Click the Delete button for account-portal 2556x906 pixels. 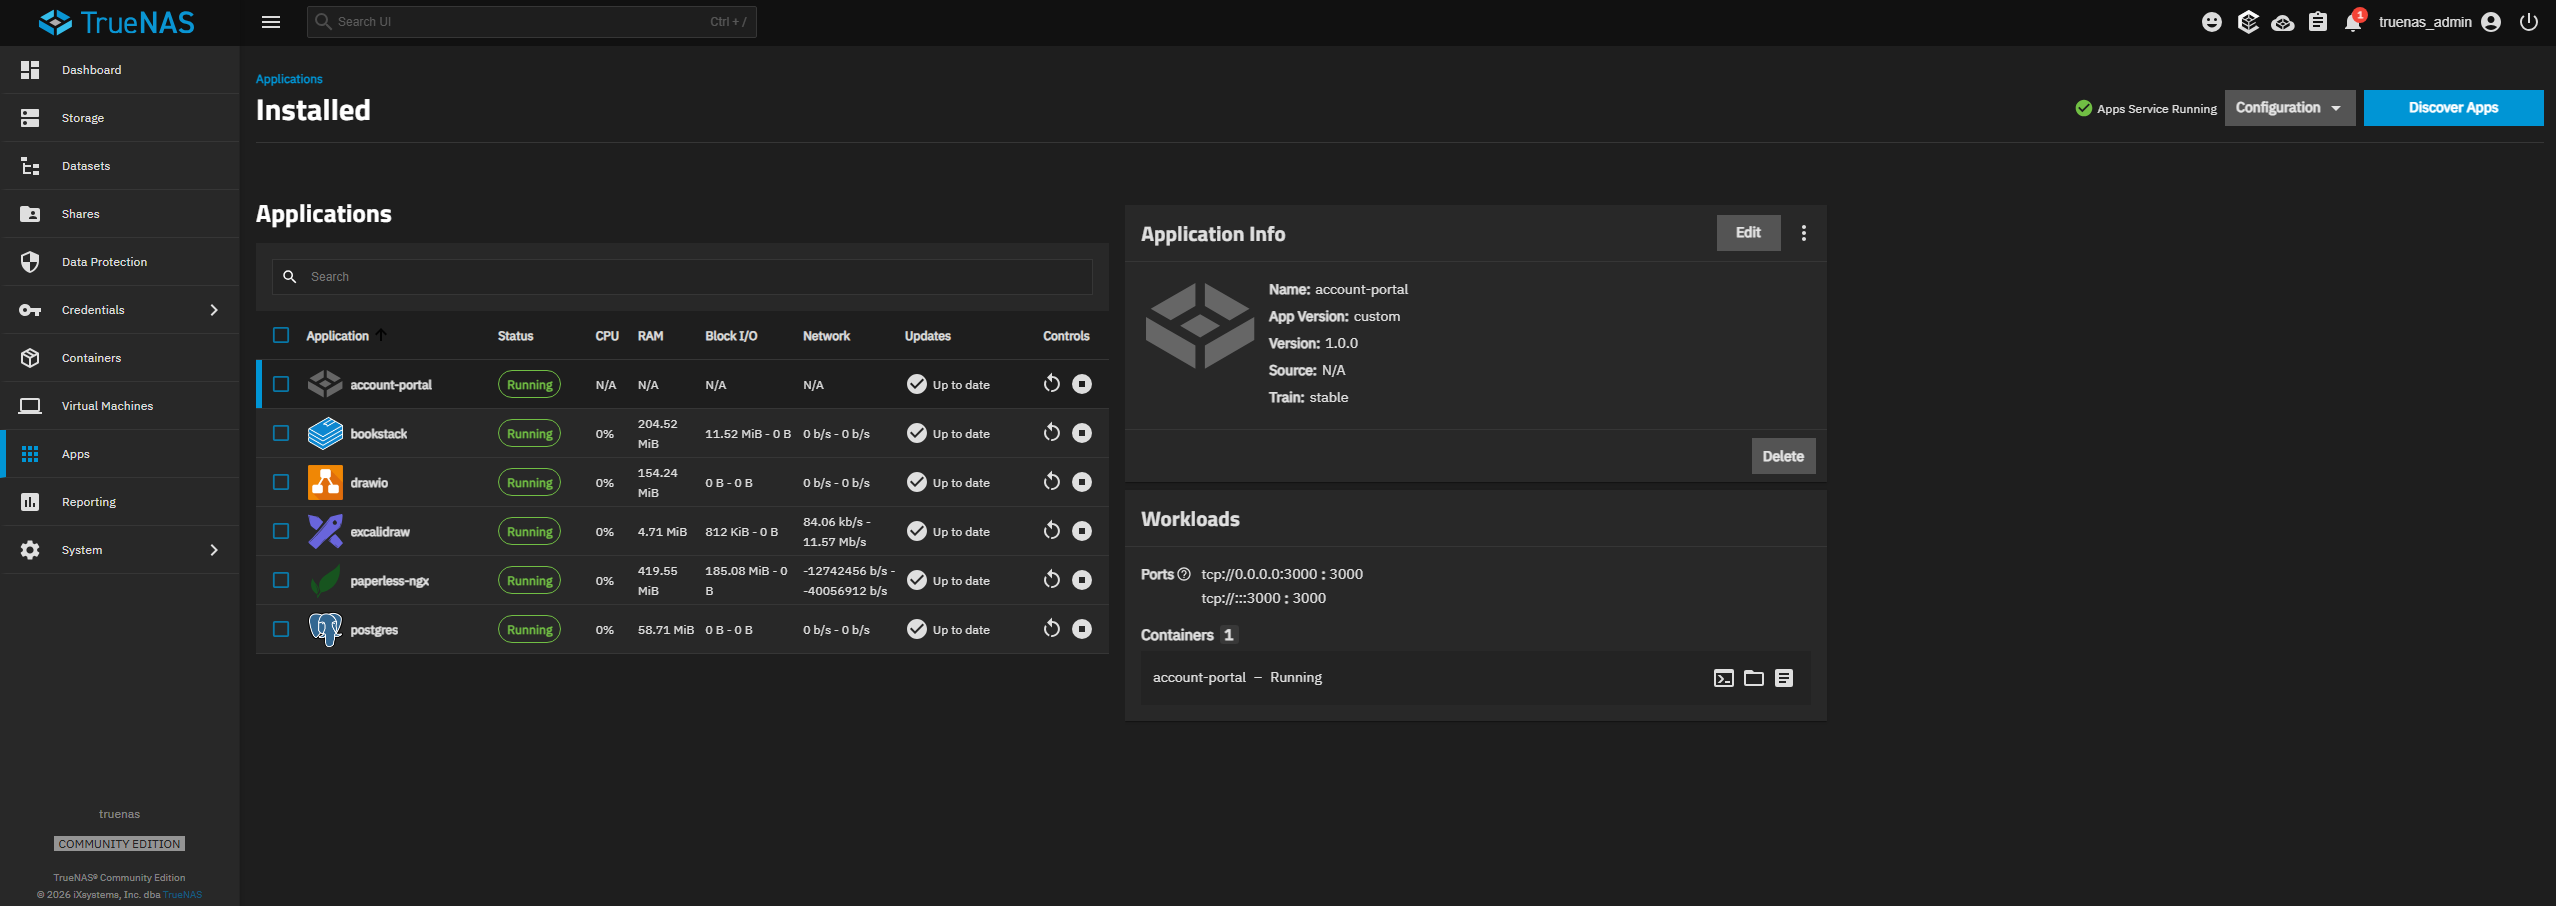click(x=1783, y=456)
